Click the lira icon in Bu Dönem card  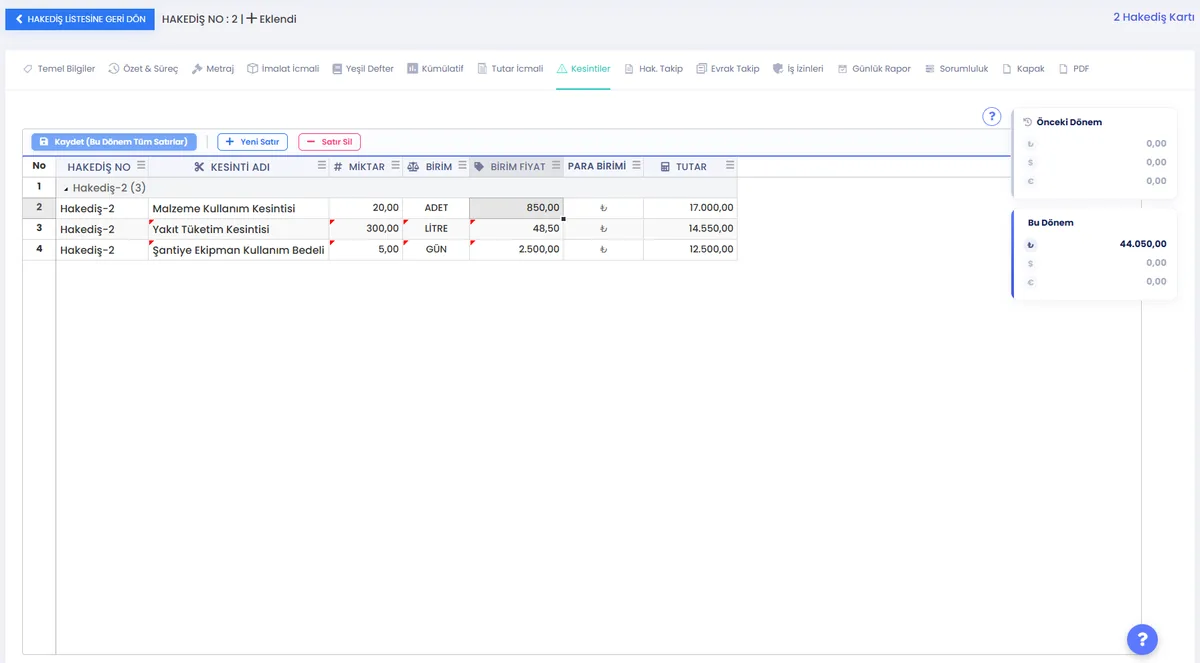pos(1031,244)
